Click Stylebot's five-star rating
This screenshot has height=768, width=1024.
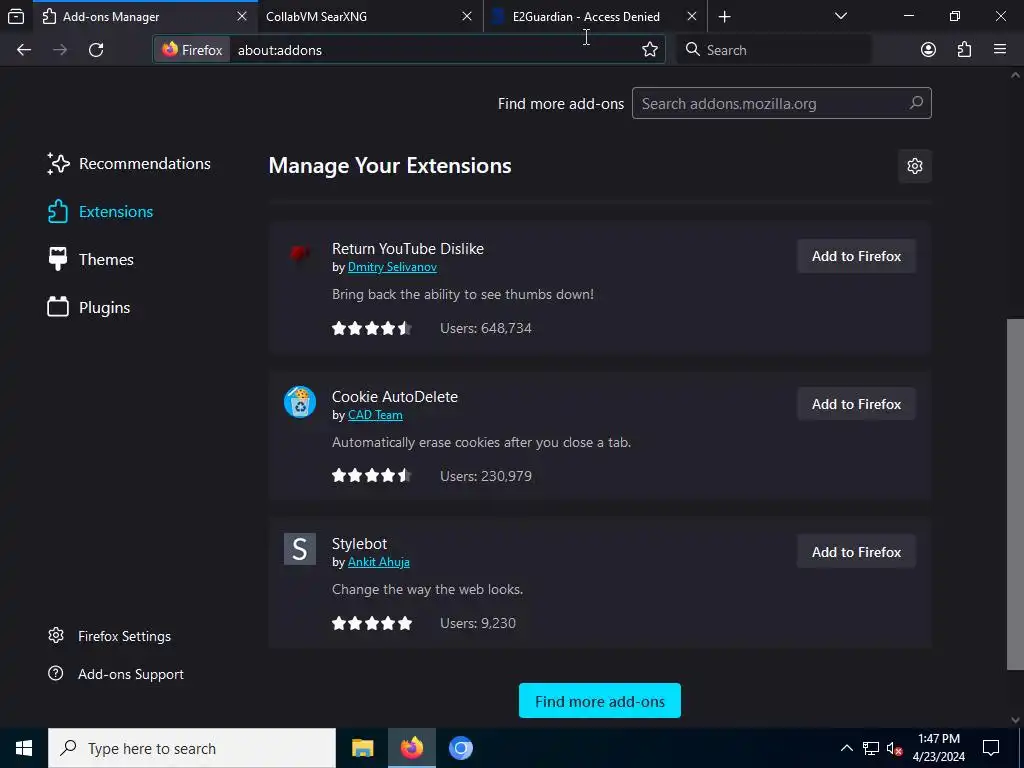(x=372, y=623)
